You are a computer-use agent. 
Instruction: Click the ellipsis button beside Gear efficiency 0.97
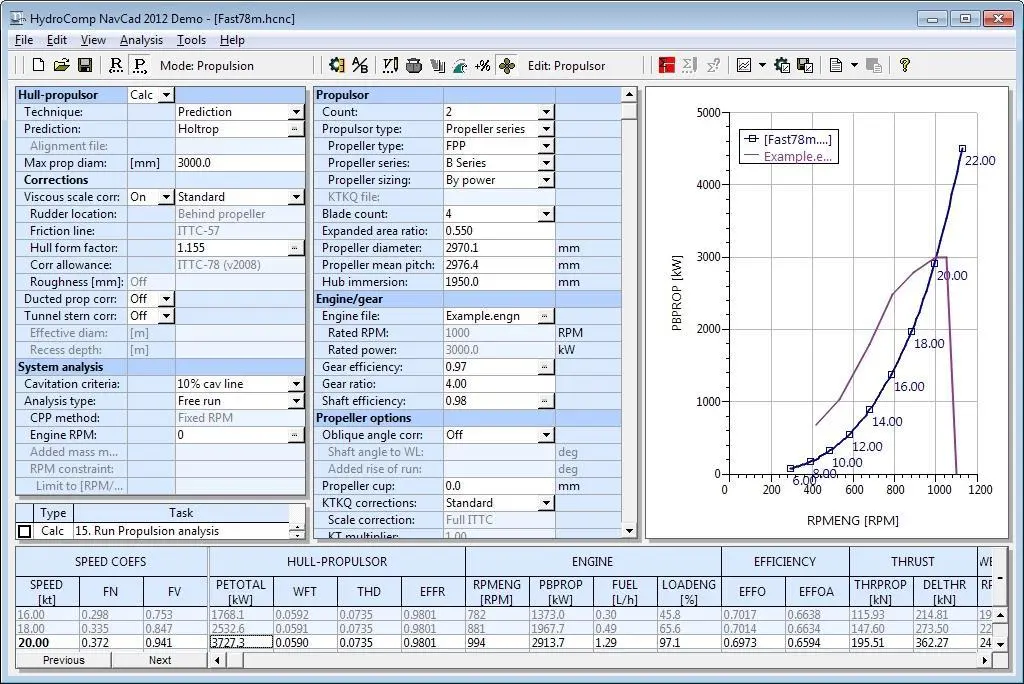pos(545,366)
